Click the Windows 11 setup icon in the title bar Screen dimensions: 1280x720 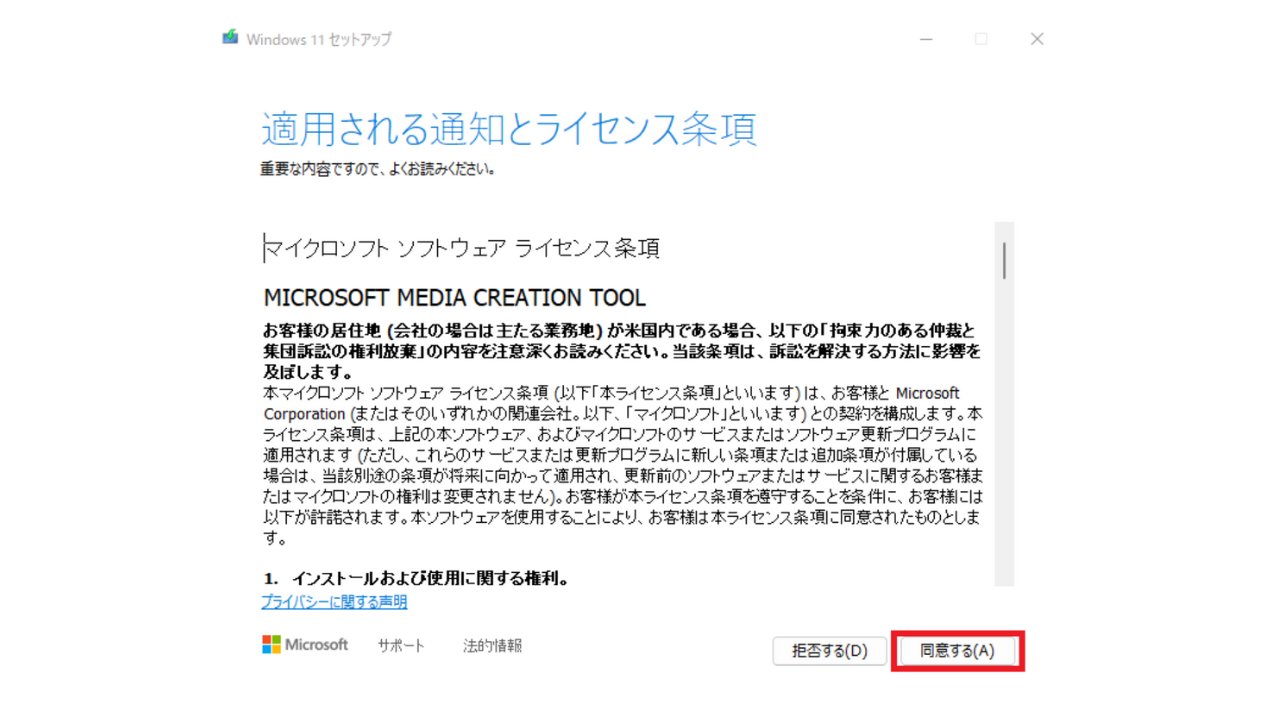click(230, 38)
